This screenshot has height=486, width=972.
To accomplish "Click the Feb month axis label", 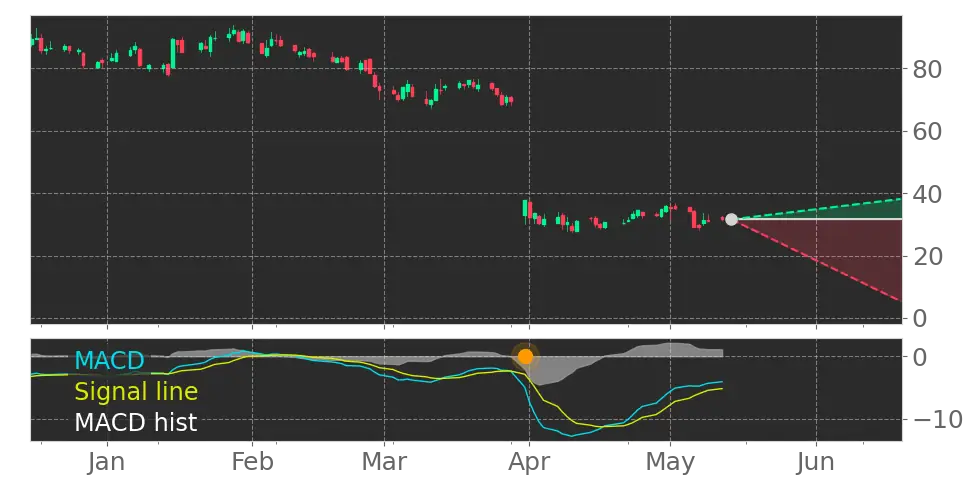I will pyautogui.click(x=252, y=462).
